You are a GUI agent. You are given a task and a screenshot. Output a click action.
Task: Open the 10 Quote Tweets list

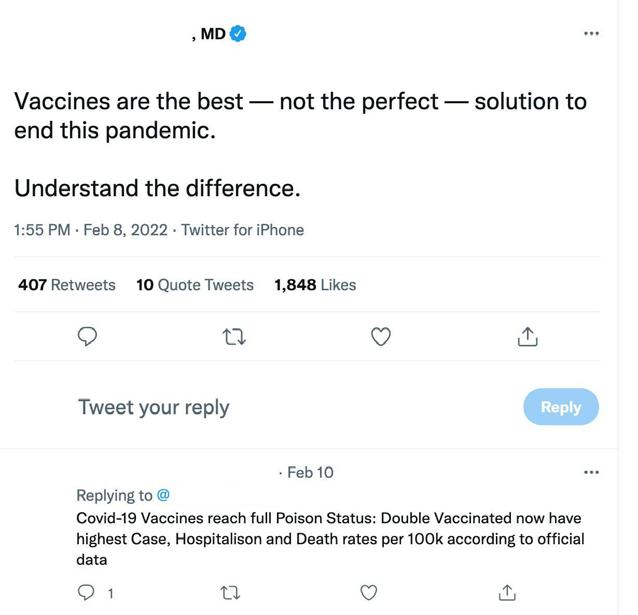[195, 285]
